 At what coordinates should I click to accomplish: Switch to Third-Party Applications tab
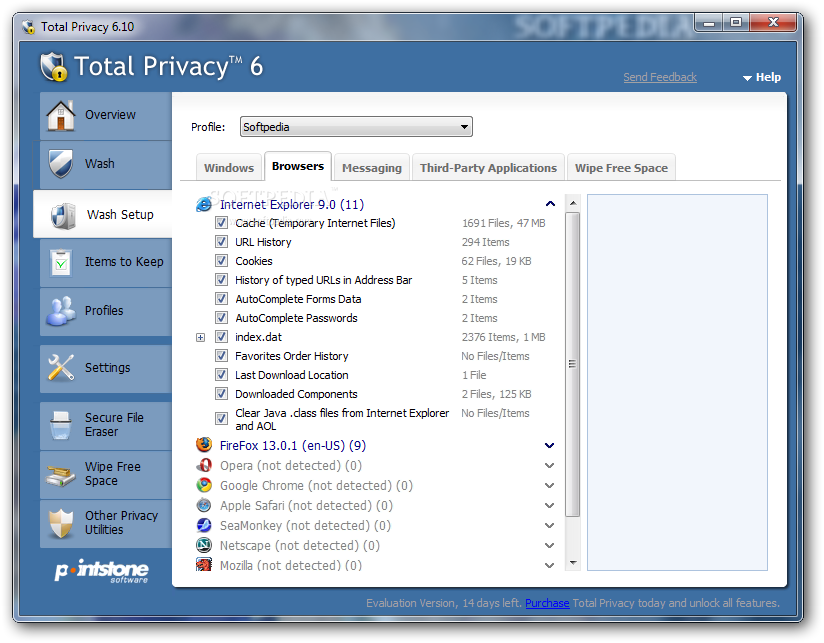[x=488, y=168]
